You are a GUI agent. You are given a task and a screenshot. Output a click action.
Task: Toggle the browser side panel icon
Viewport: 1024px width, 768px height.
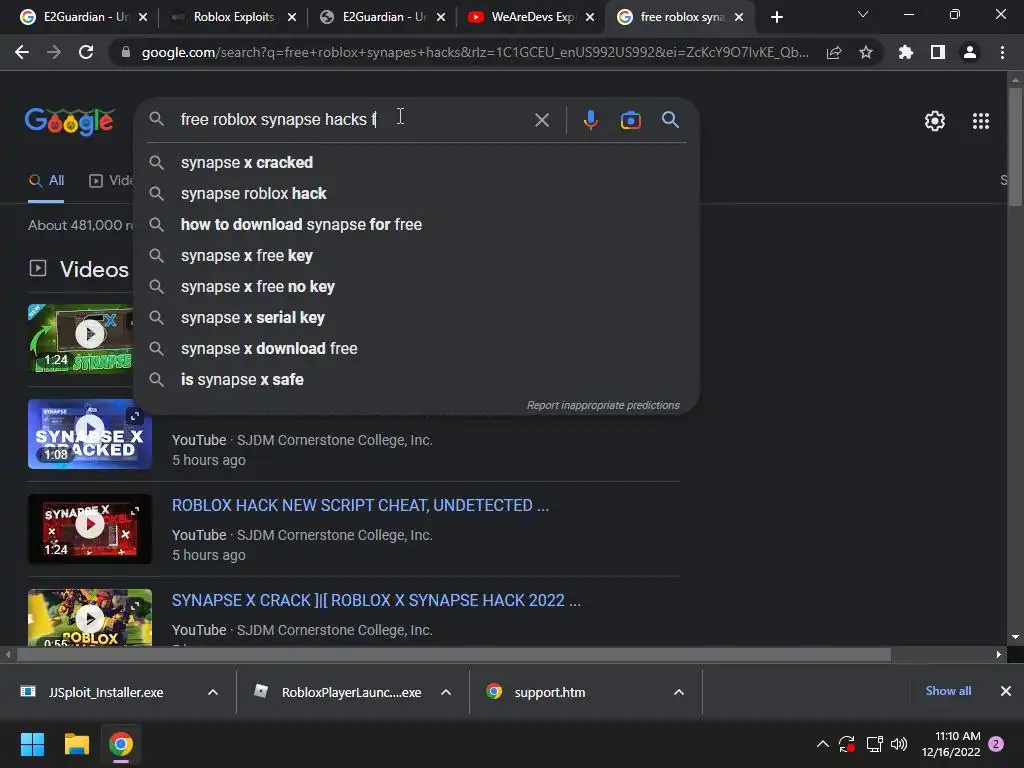coord(938,52)
